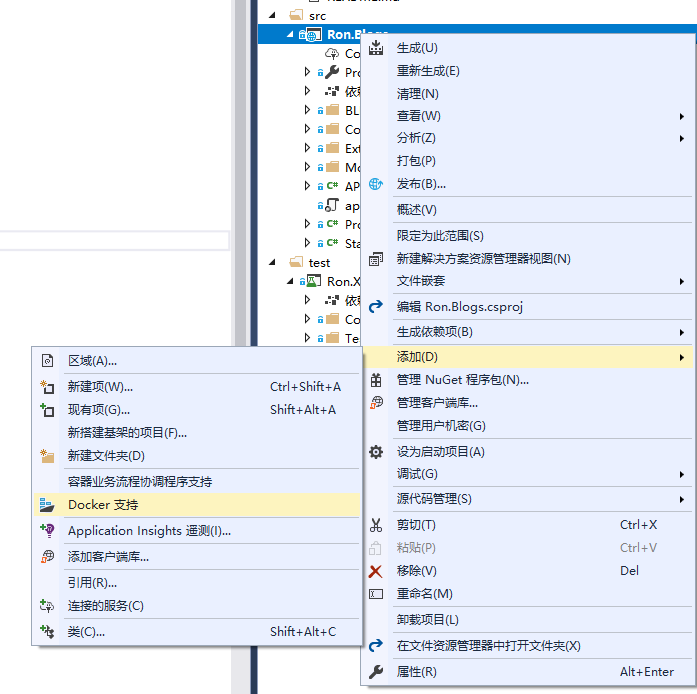This screenshot has height=694, width=697.
Task: Choose 重新生成(E) in the context menu
Action: 428,71
